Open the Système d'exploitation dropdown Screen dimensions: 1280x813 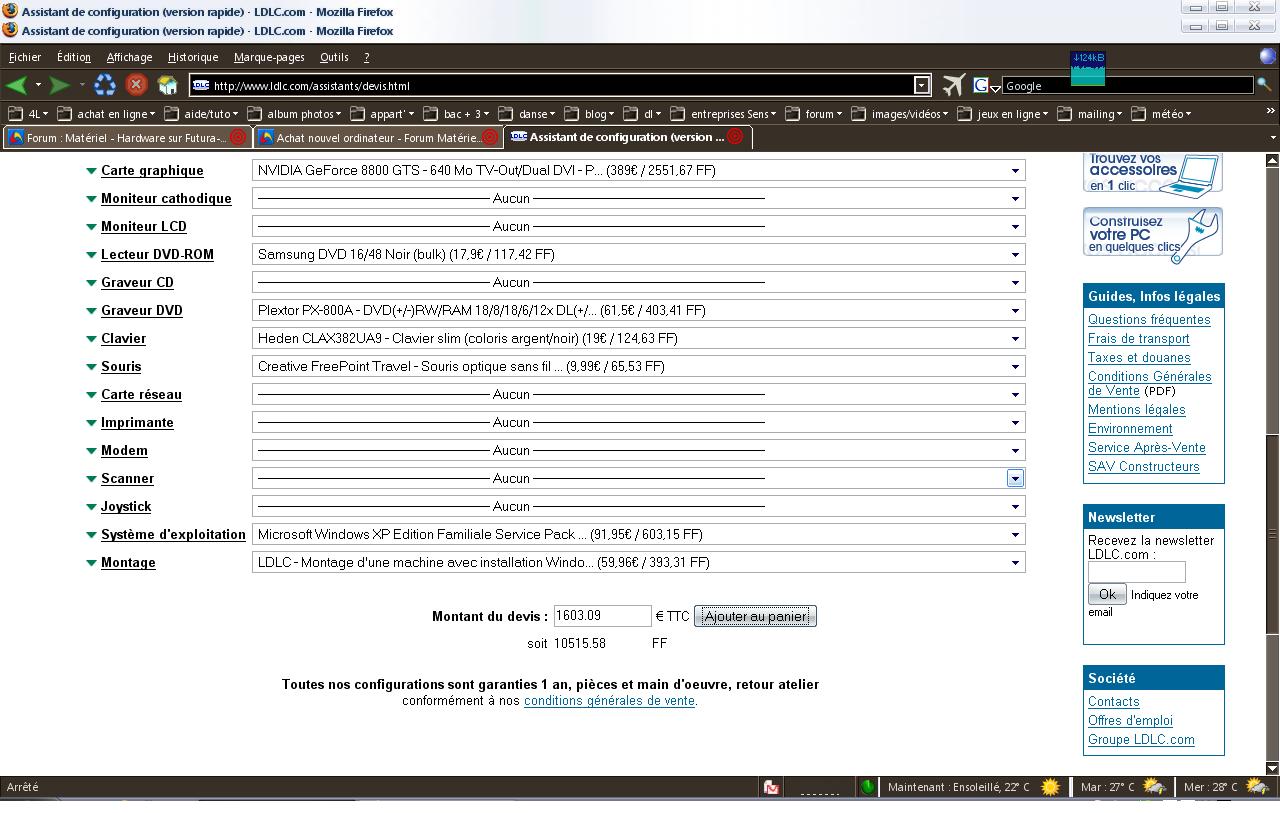tap(638, 535)
